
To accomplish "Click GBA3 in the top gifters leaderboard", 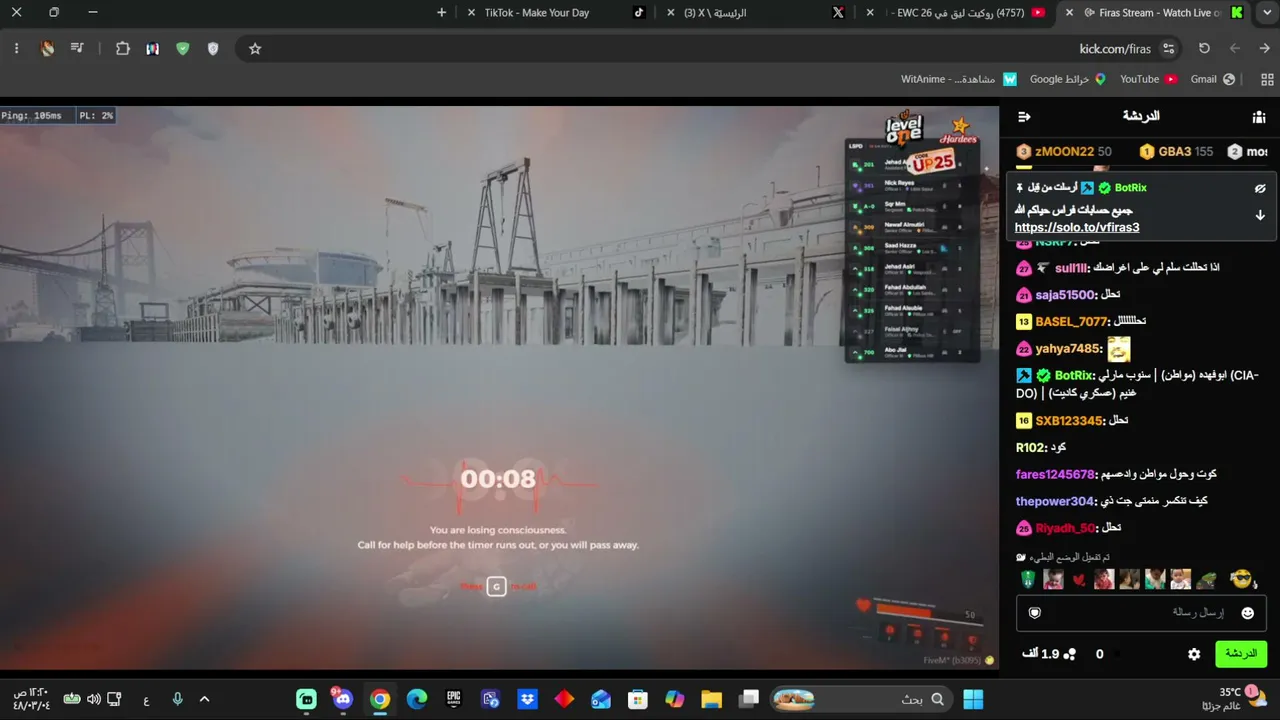I will pyautogui.click(x=1175, y=152).
